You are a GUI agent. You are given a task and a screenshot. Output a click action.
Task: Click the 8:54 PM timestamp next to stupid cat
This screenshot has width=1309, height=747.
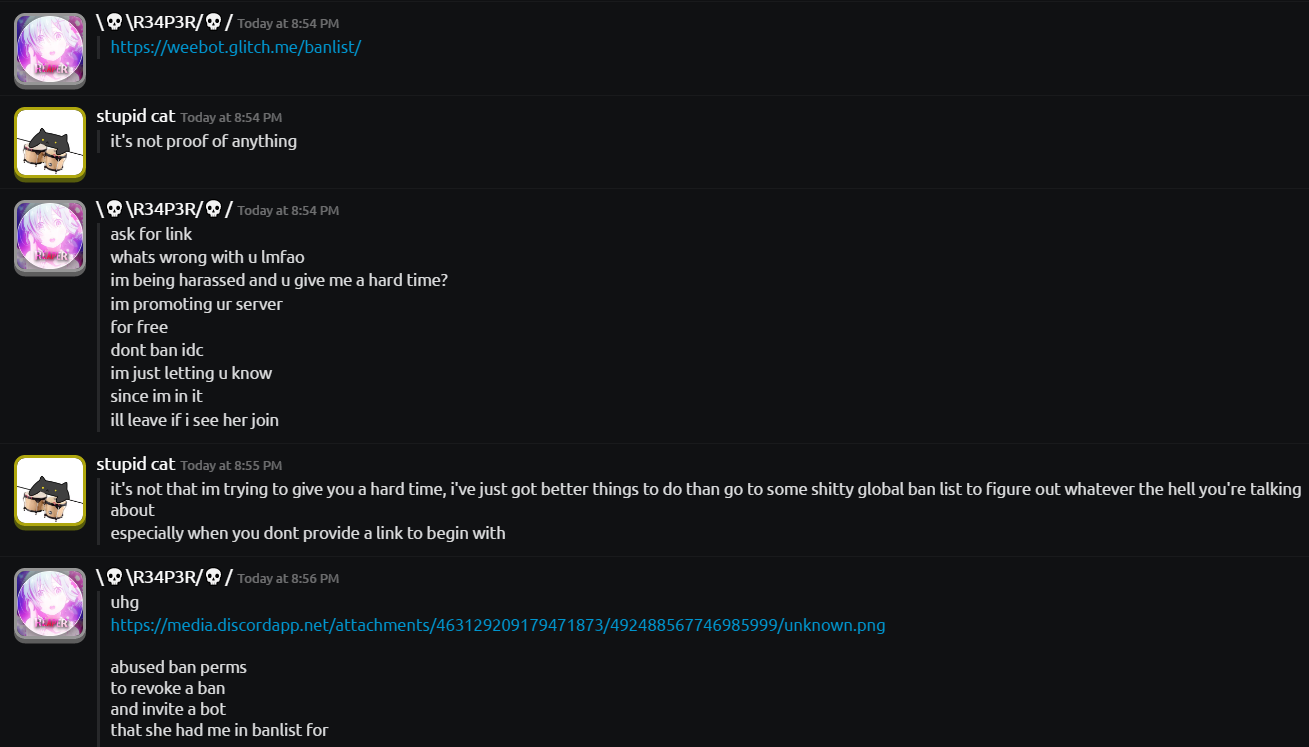[x=231, y=118]
